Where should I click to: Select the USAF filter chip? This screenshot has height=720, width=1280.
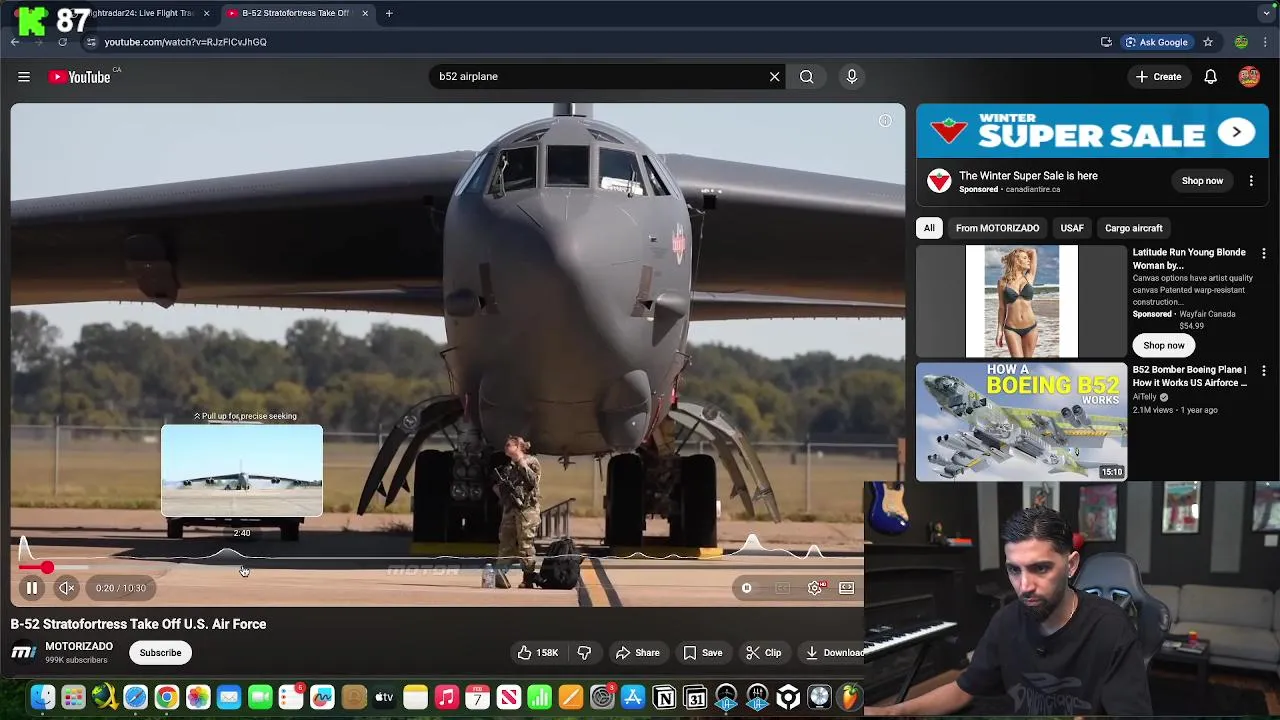1072,228
